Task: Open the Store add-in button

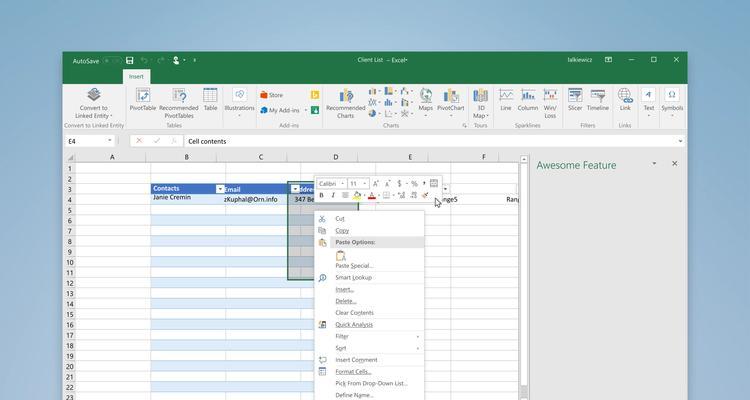Action: (x=271, y=95)
